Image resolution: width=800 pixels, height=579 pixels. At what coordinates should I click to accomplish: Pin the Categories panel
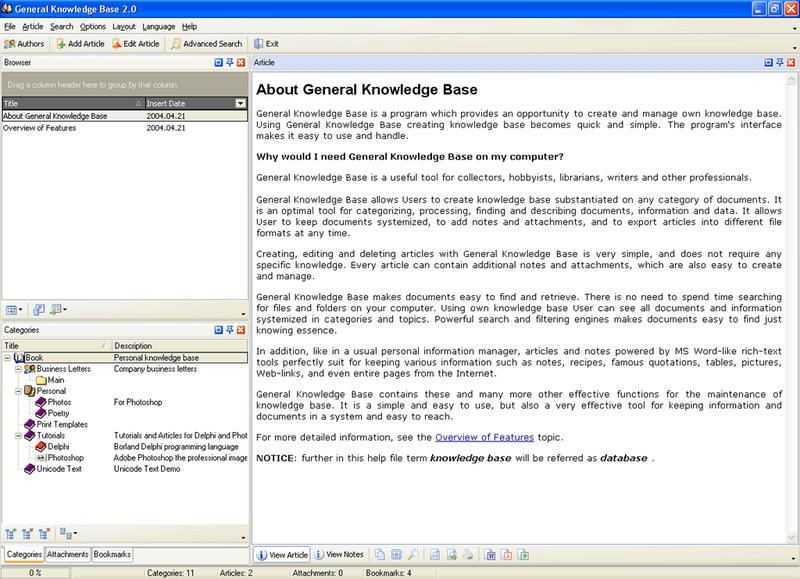230,330
